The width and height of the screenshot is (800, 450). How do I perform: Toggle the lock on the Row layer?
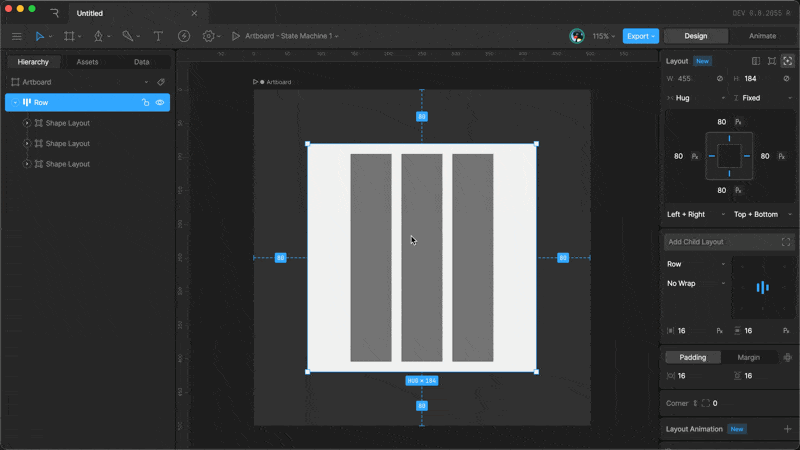(145, 102)
